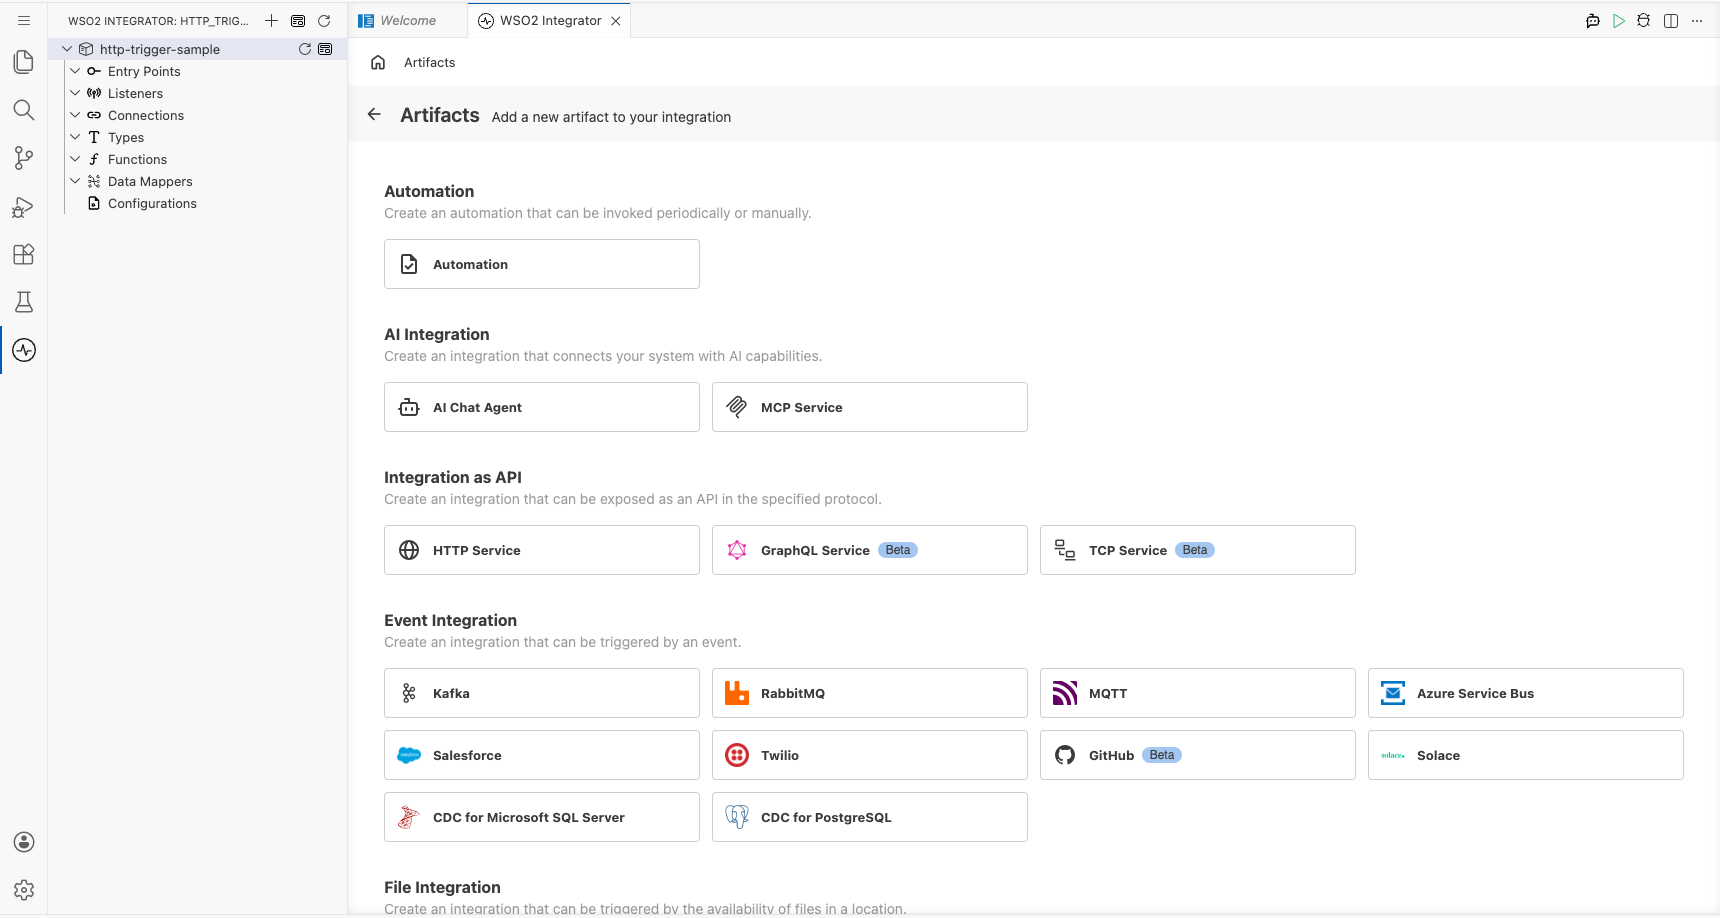The height and width of the screenshot is (918, 1720).
Task: Click the hamburger menu icon
Action: pos(24,20)
